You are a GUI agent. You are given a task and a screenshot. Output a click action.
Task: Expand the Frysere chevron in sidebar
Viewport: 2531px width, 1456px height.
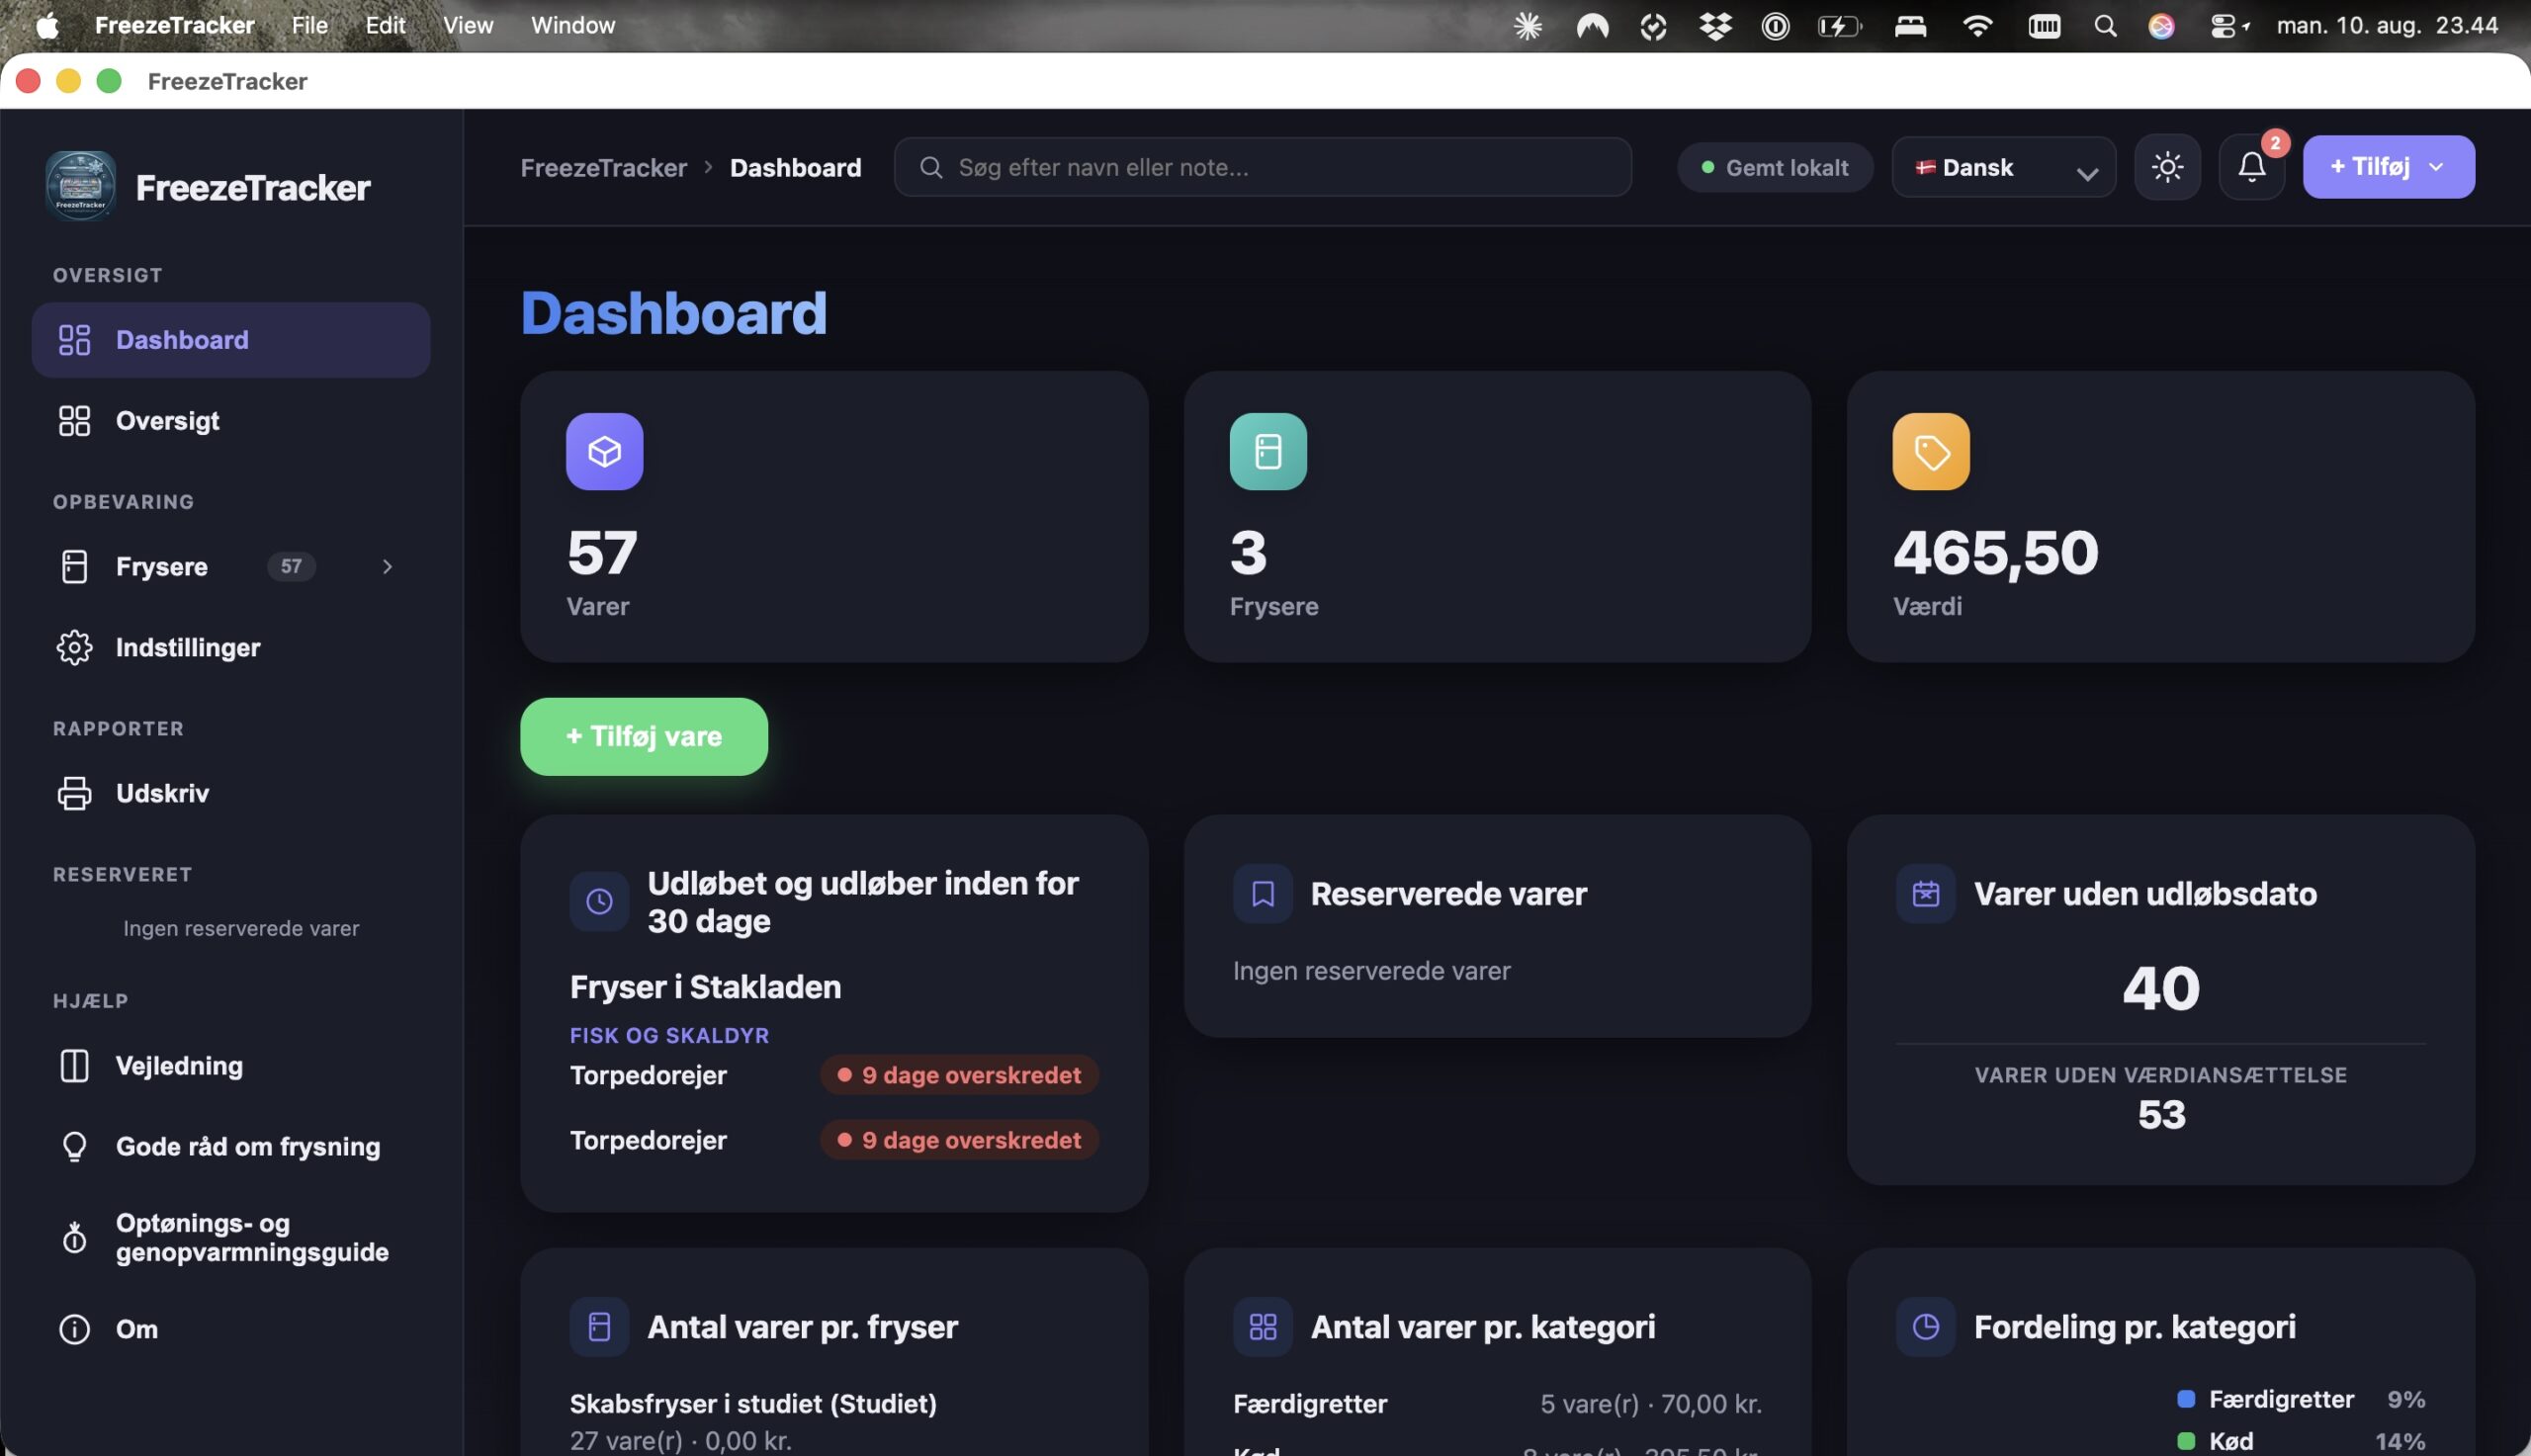(x=387, y=567)
